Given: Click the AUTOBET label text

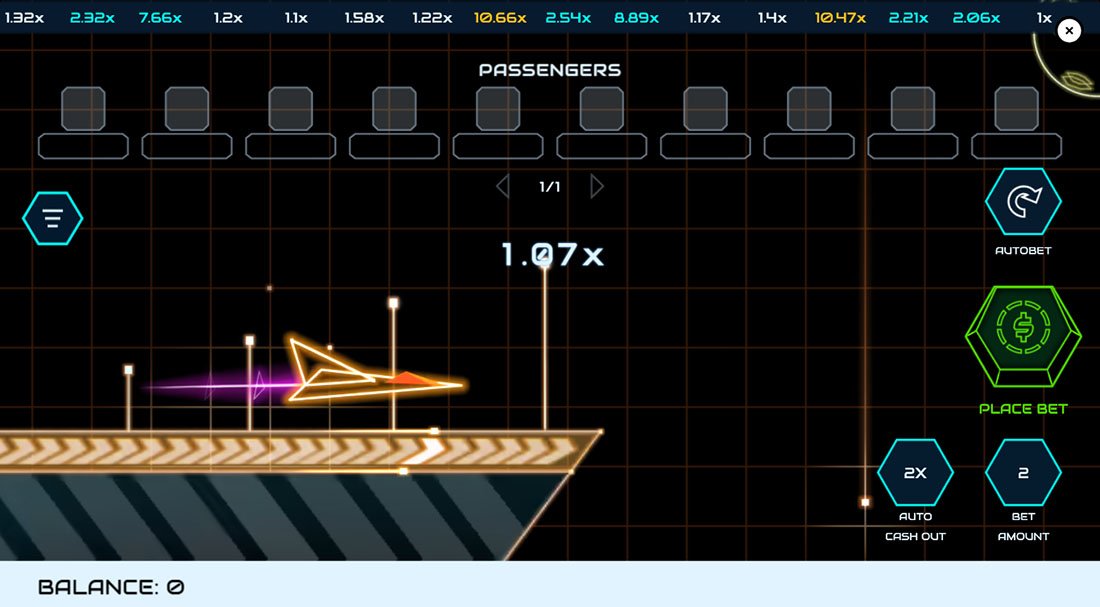Looking at the screenshot, I should 1023,251.
